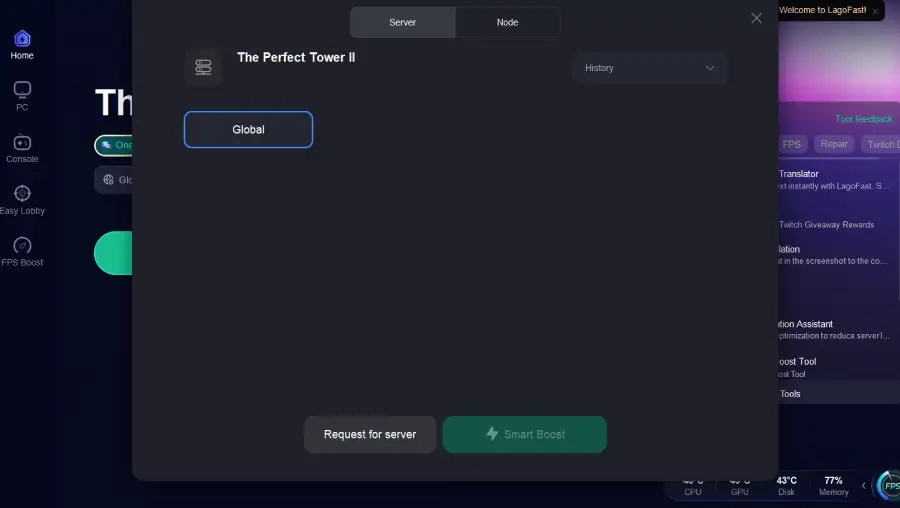The width and height of the screenshot is (900, 508).
Task: Click the History dropdown chevron arrow
Action: point(710,68)
